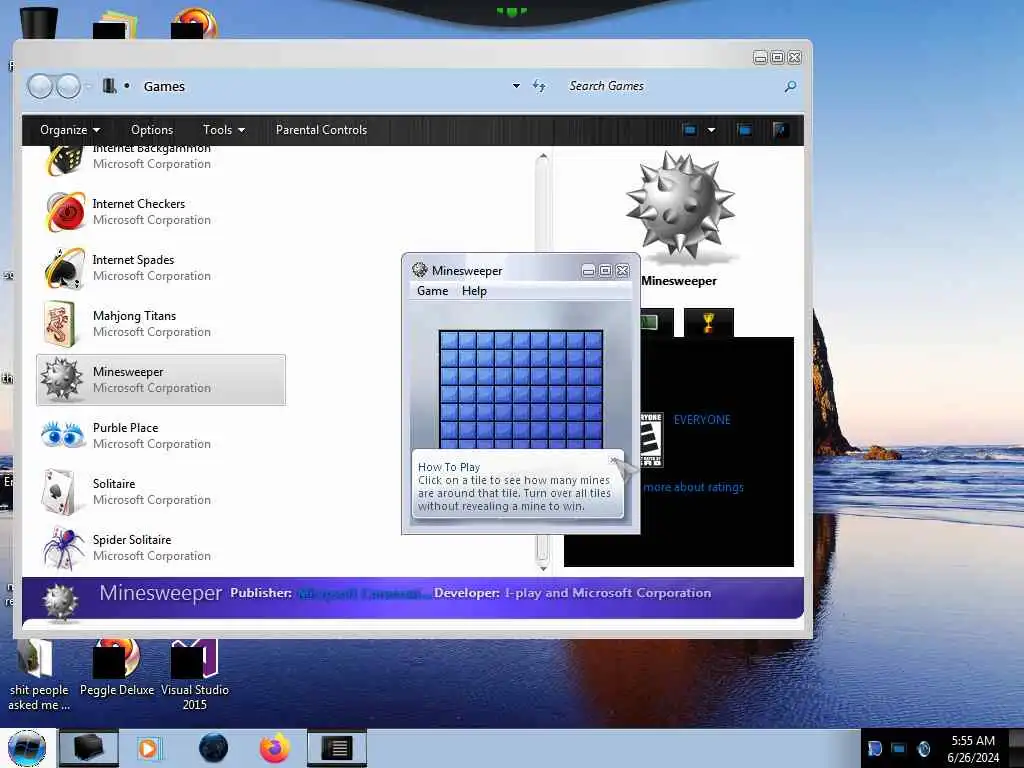Open the Tools dropdown menu
Screen dimensions: 1024x768
(224, 129)
